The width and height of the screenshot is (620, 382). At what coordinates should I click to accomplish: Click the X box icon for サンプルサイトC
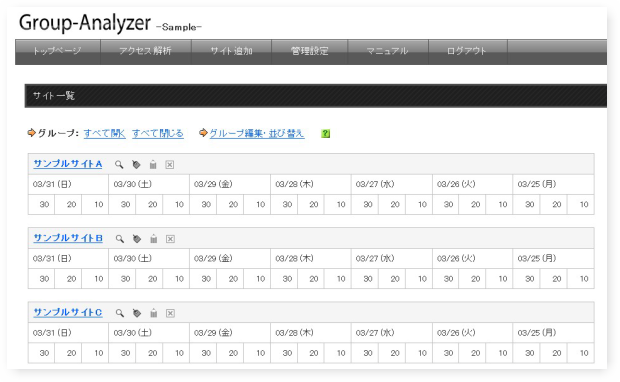[x=170, y=313]
